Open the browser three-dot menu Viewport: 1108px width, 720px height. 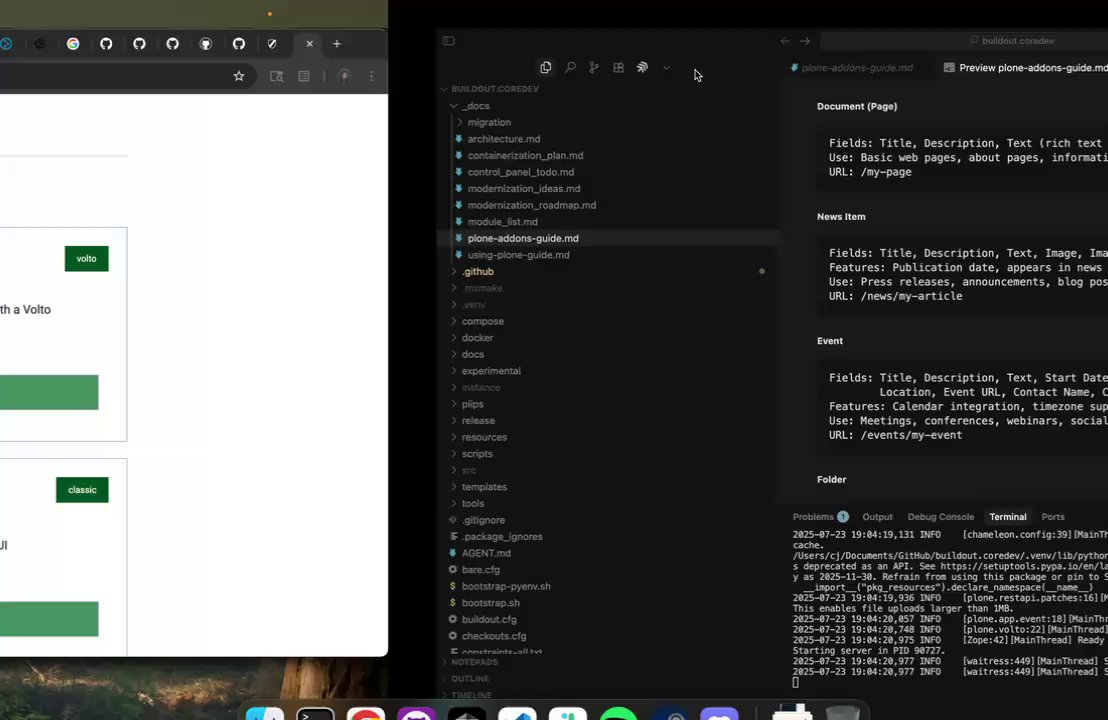tap(372, 76)
